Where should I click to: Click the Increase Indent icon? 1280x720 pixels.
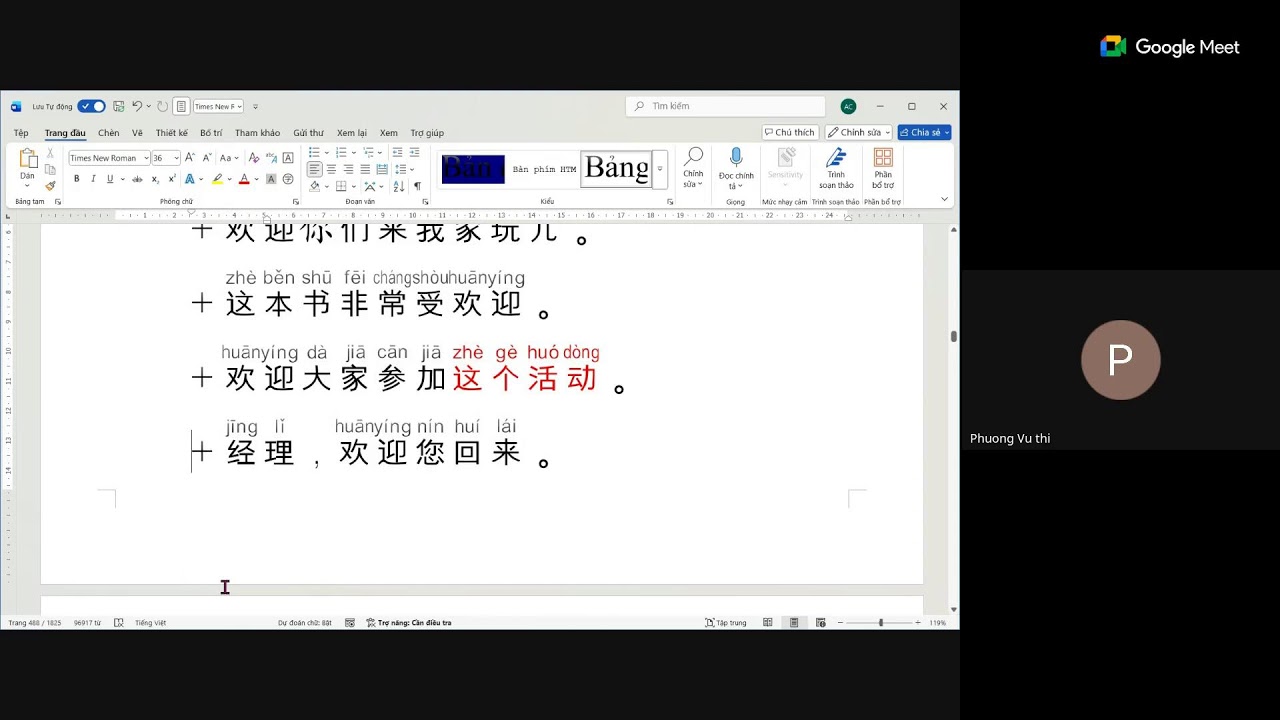[414, 152]
